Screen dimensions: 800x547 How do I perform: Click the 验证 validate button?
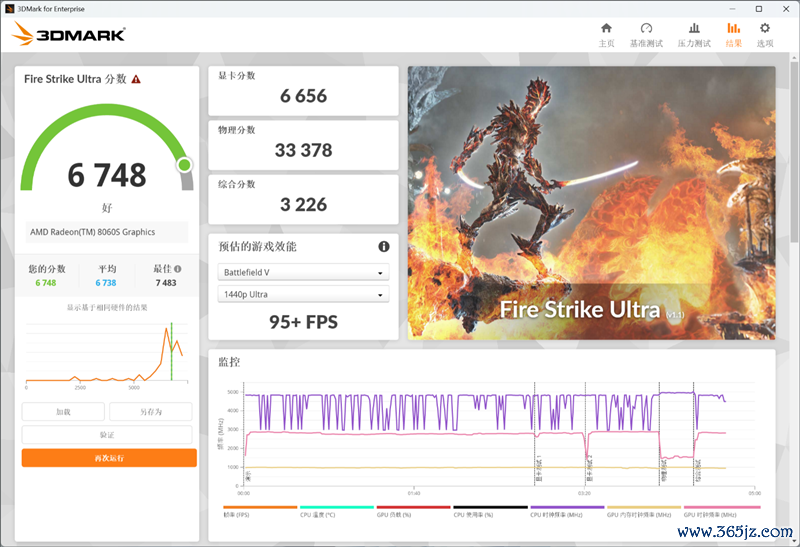pos(107,435)
